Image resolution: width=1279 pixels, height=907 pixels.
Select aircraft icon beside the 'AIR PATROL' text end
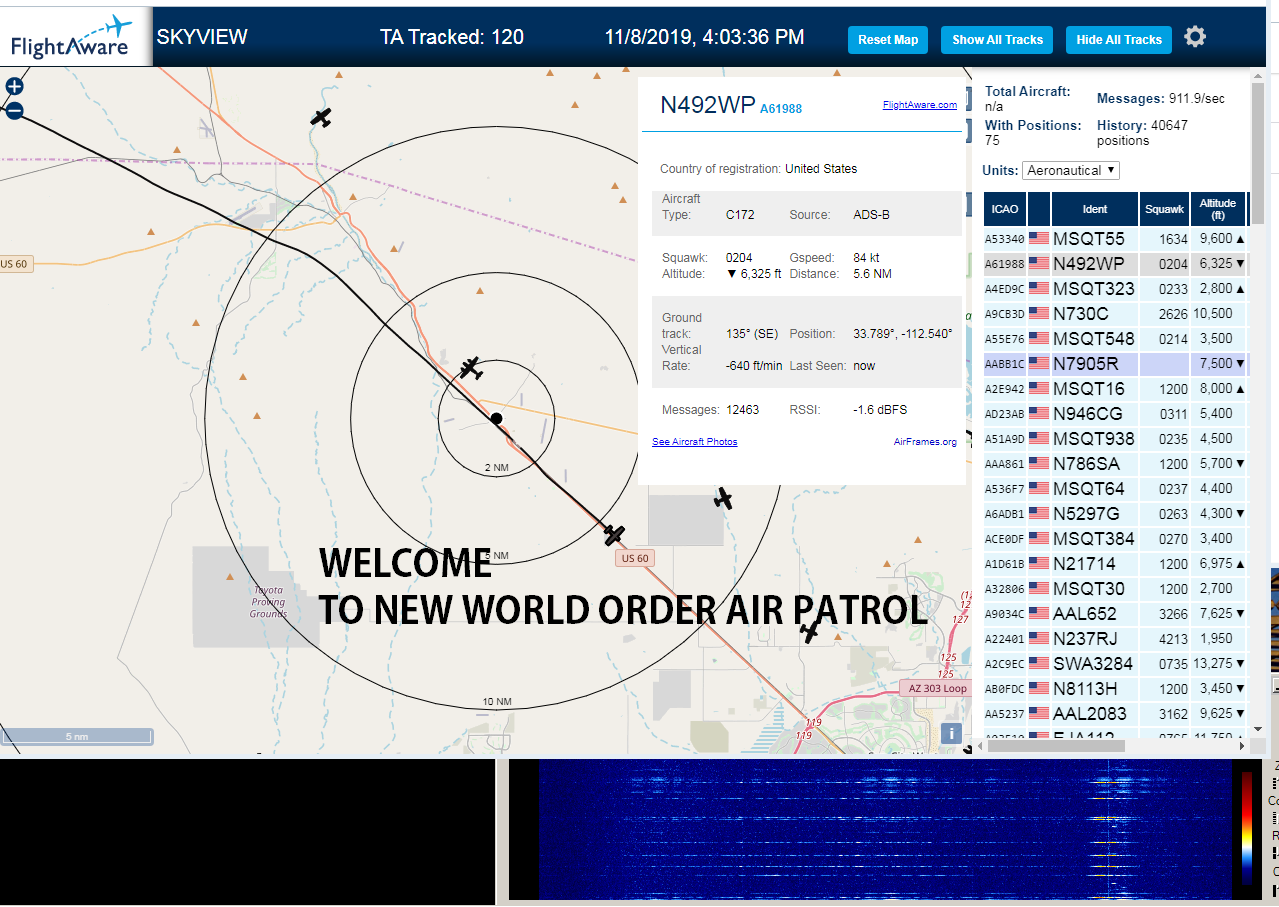click(810, 631)
